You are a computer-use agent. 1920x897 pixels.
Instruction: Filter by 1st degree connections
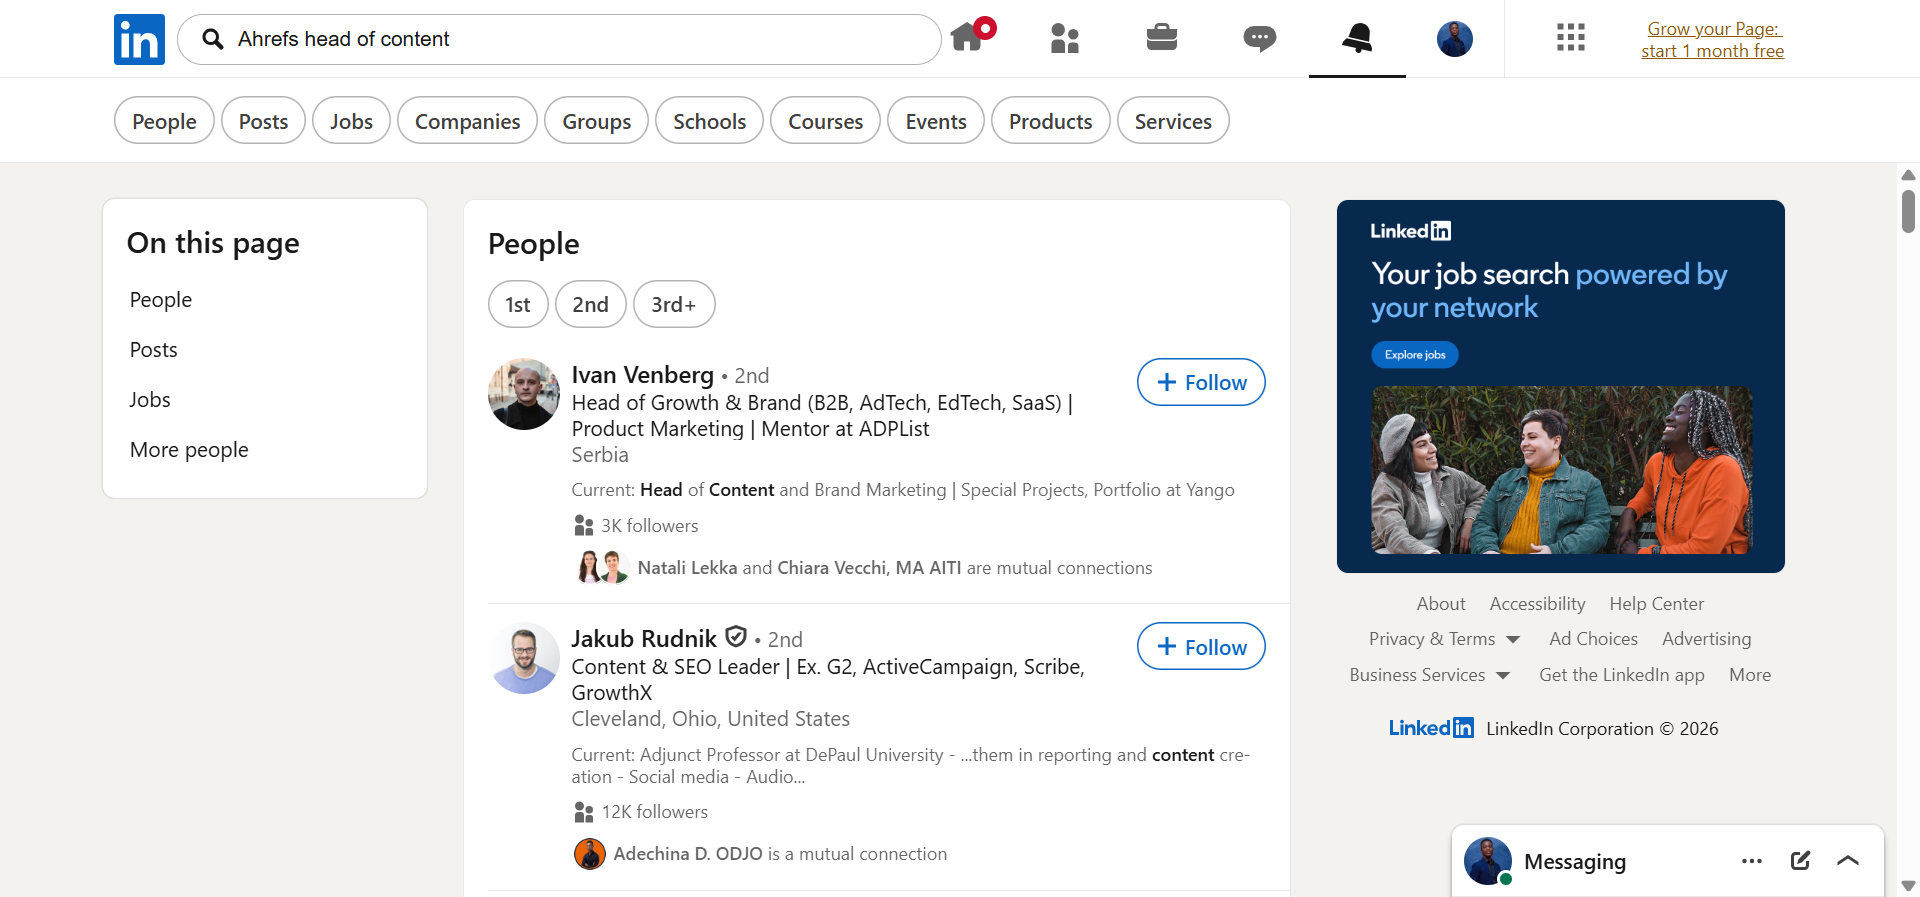tap(518, 304)
